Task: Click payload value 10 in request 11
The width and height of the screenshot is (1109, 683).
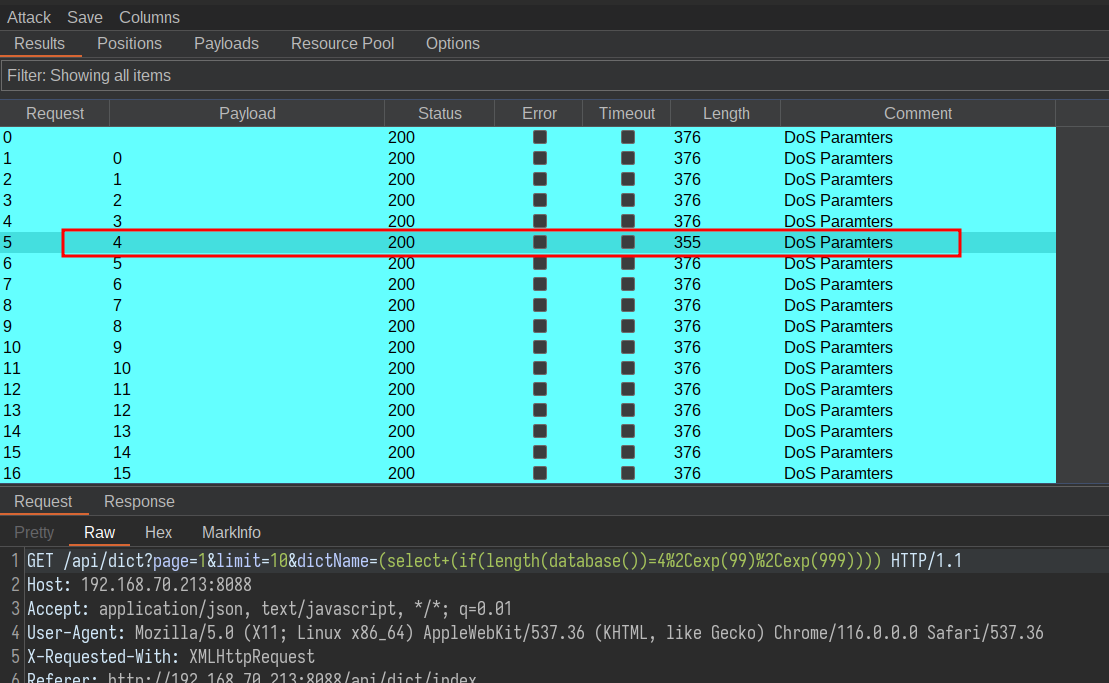Action: tap(122, 368)
